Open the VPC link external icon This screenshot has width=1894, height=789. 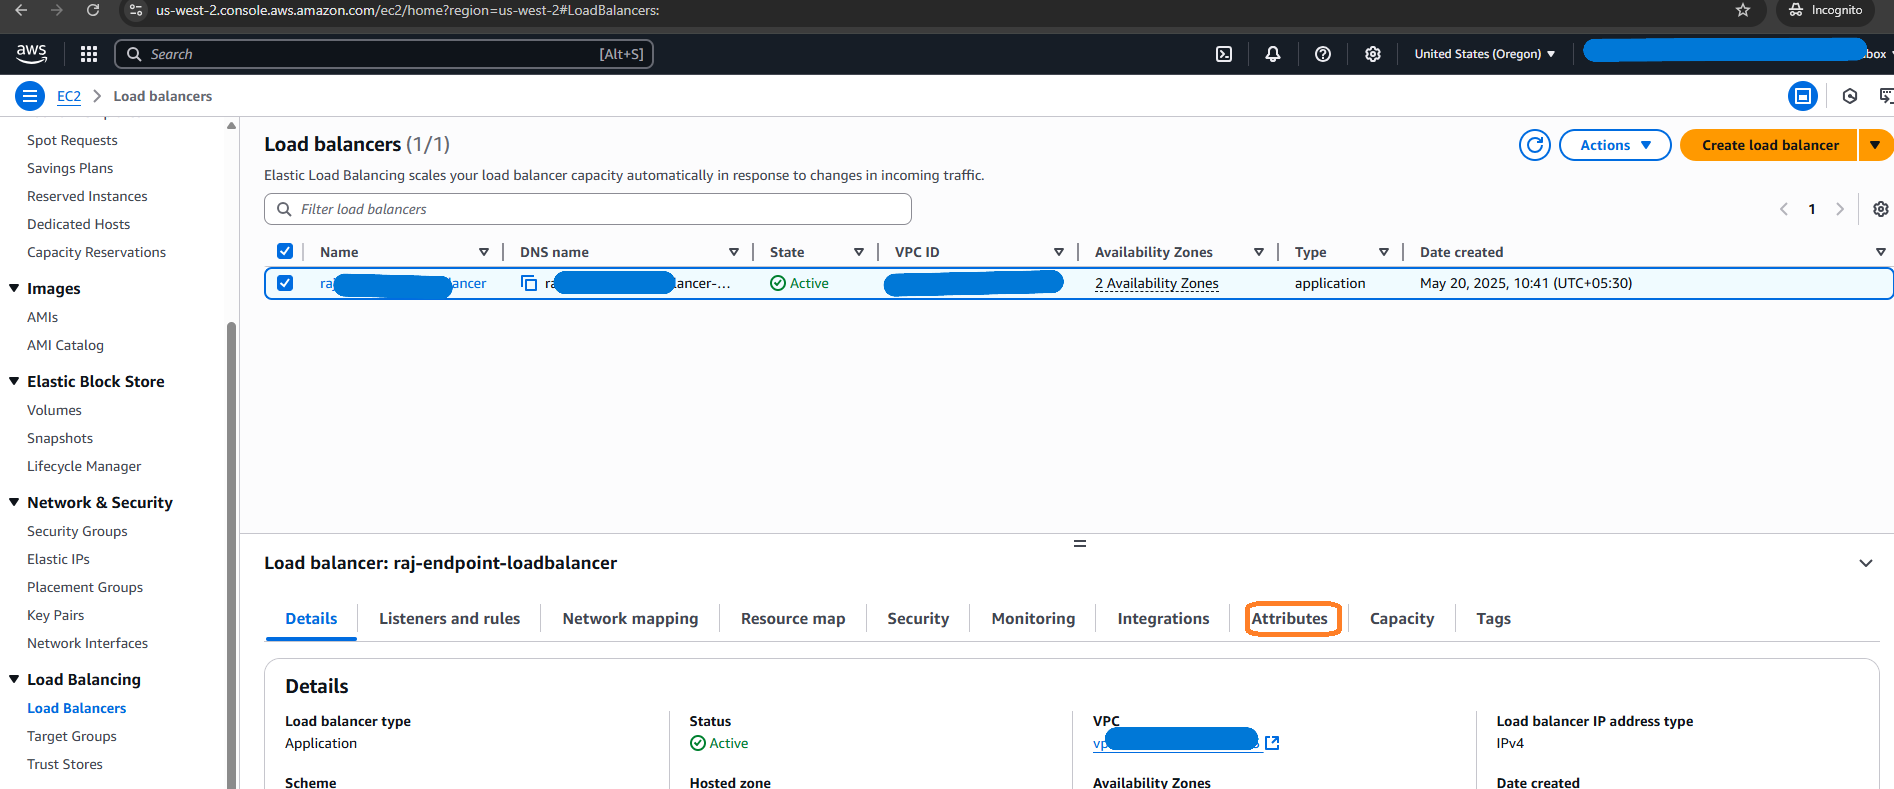click(x=1272, y=743)
